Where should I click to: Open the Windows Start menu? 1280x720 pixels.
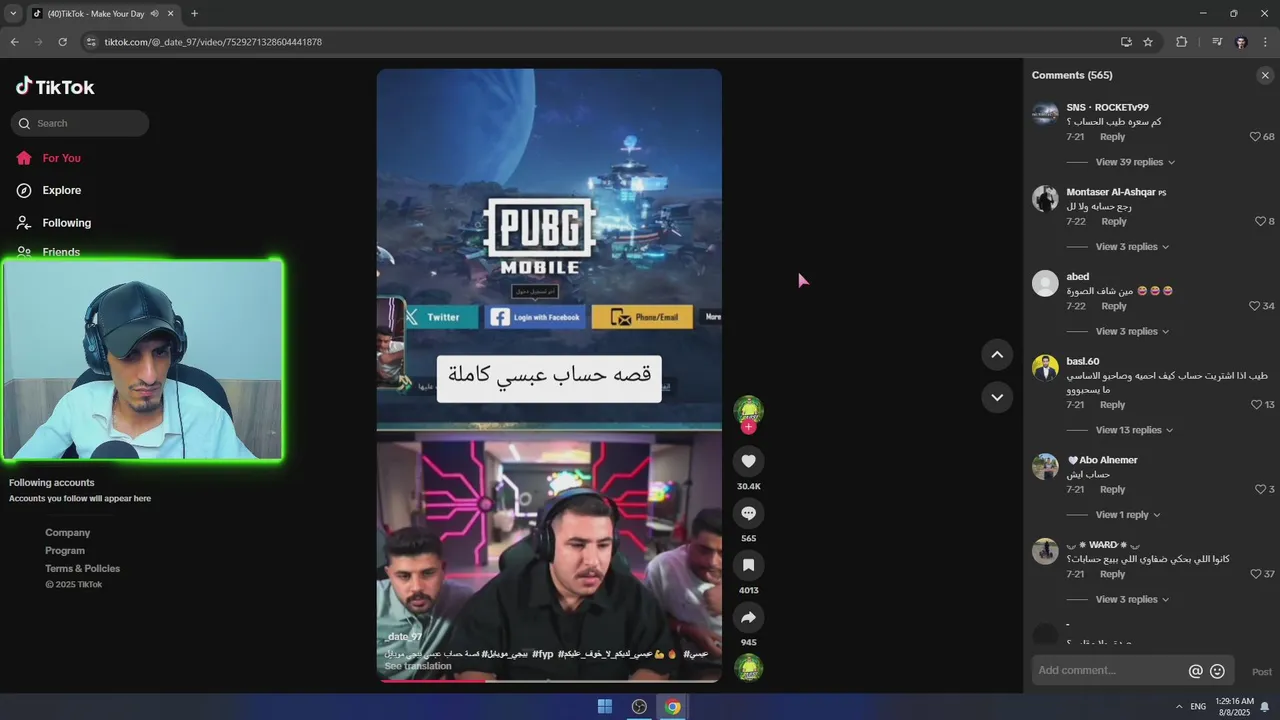pyautogui.click(x=605, y=707)
